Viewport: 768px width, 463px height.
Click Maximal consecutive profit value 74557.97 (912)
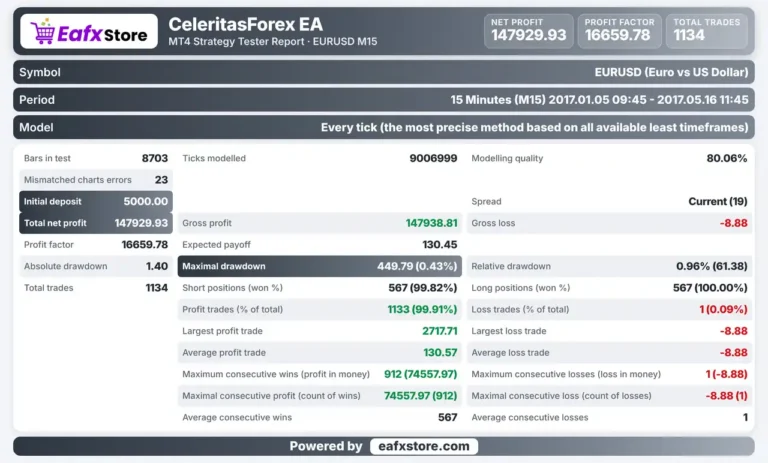click(x=420, y=395)
